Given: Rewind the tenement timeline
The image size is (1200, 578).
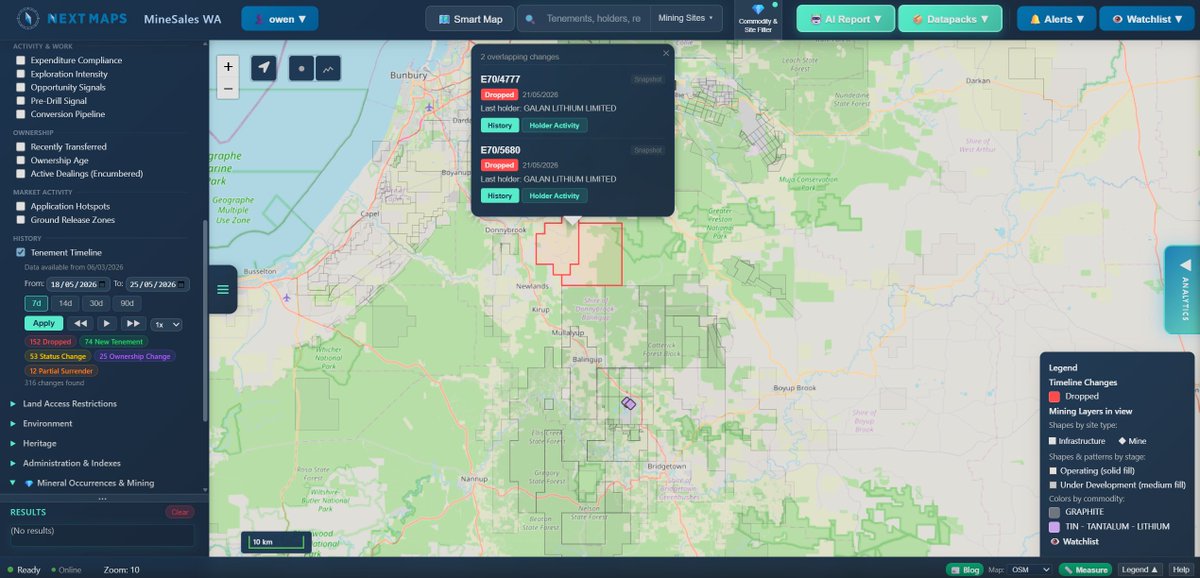Looking at the screenshot, I should (81, 324).
